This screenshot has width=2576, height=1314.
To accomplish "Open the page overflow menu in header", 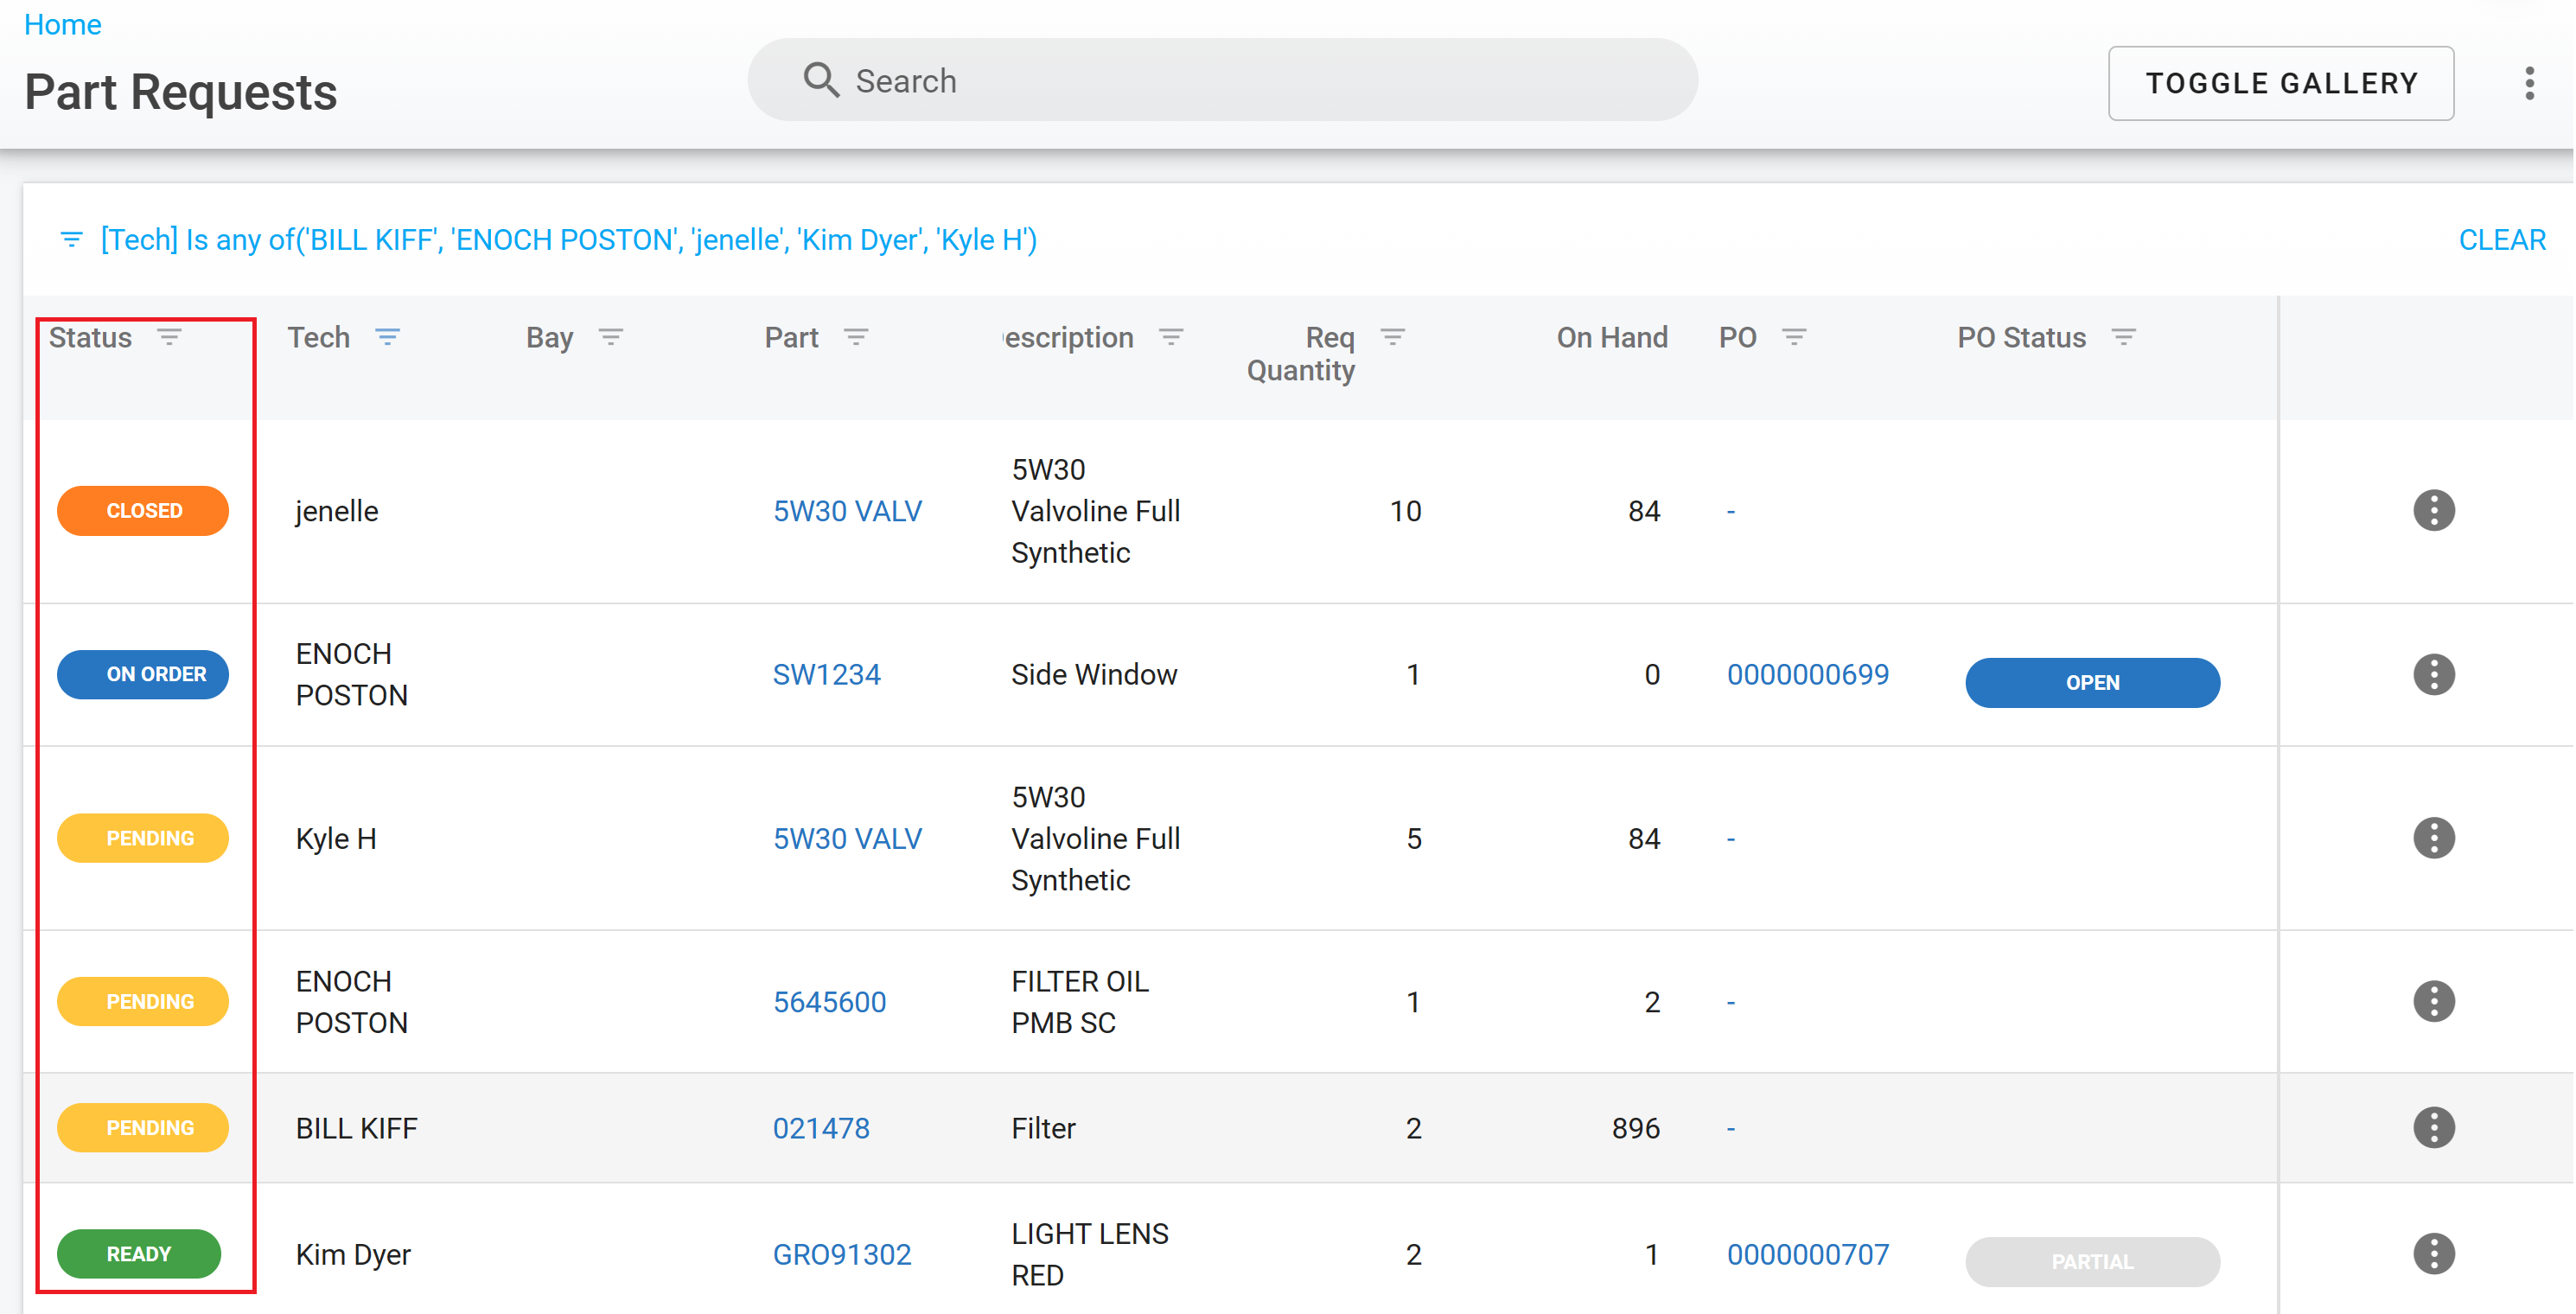I will click(x=2529, y=83).
